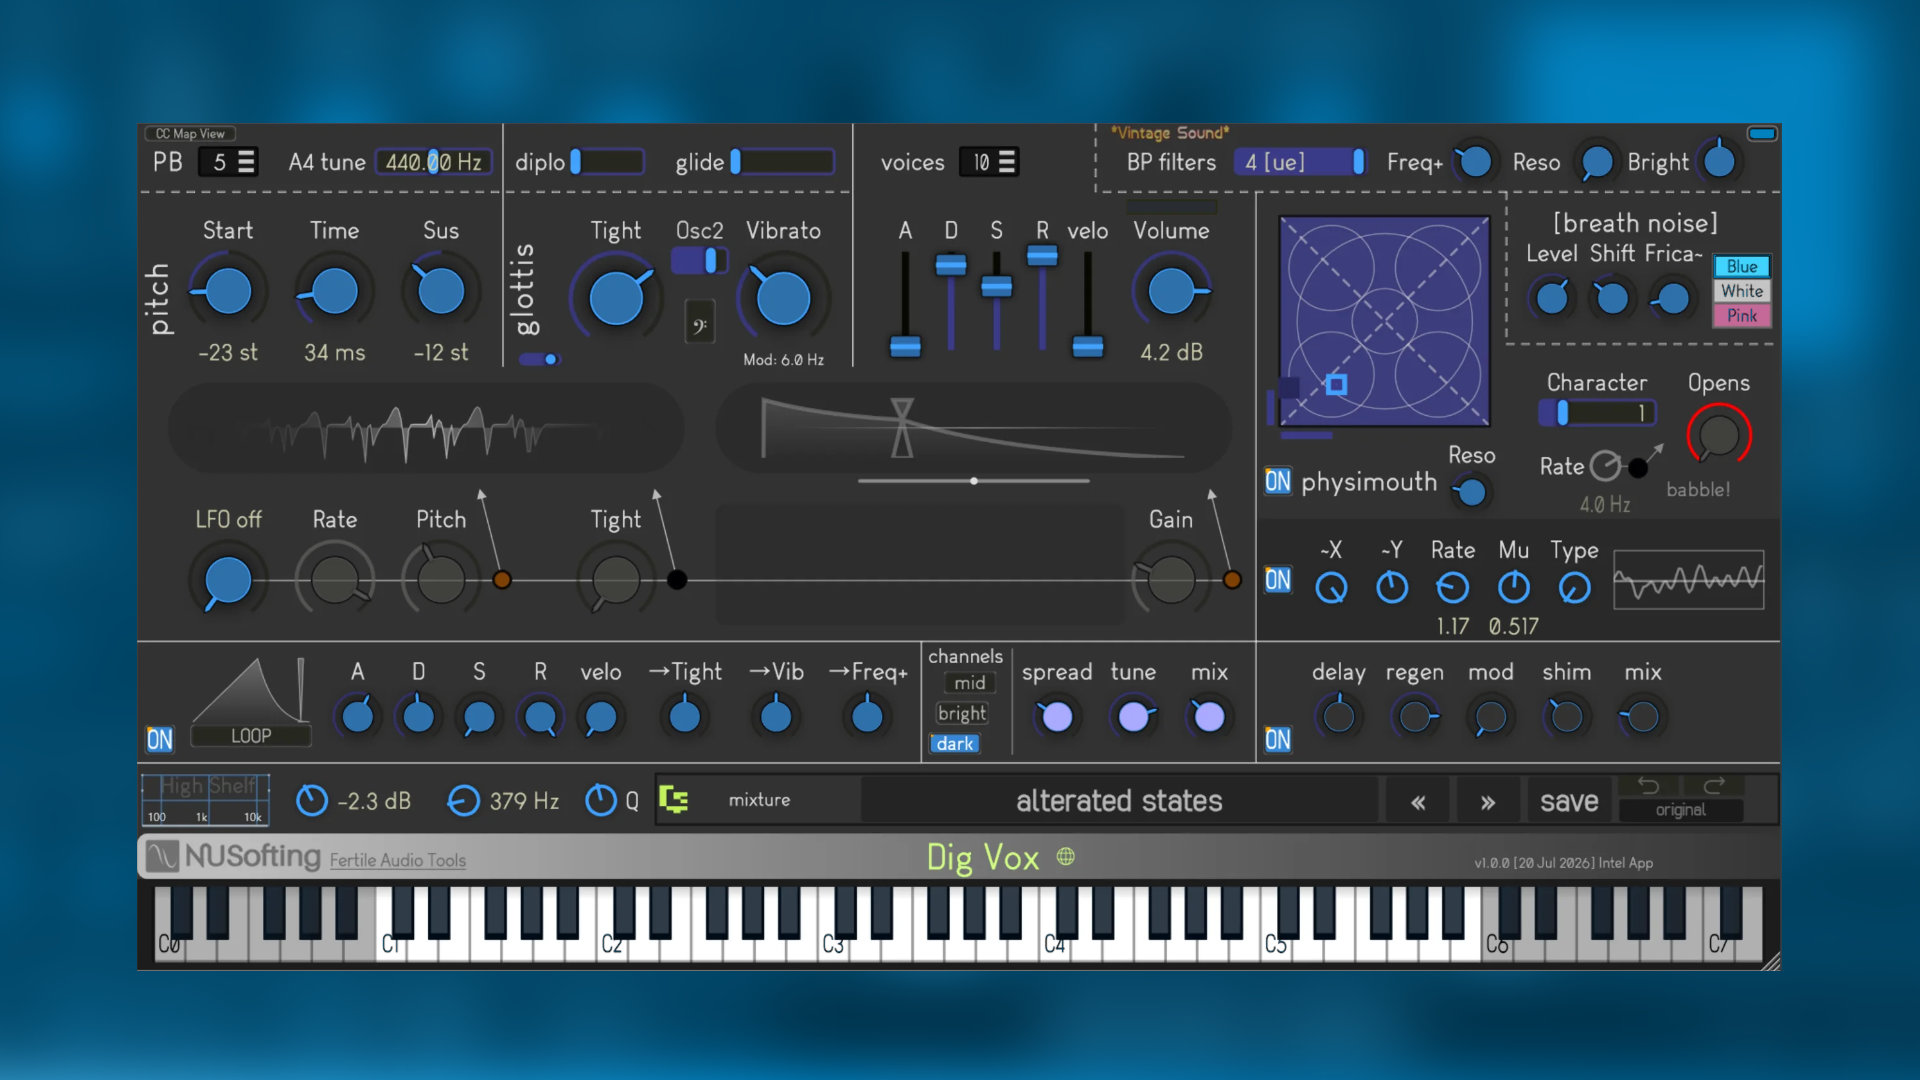Go to the previous preset with «
The image size is (1920, 1080).
point(1418,802)
